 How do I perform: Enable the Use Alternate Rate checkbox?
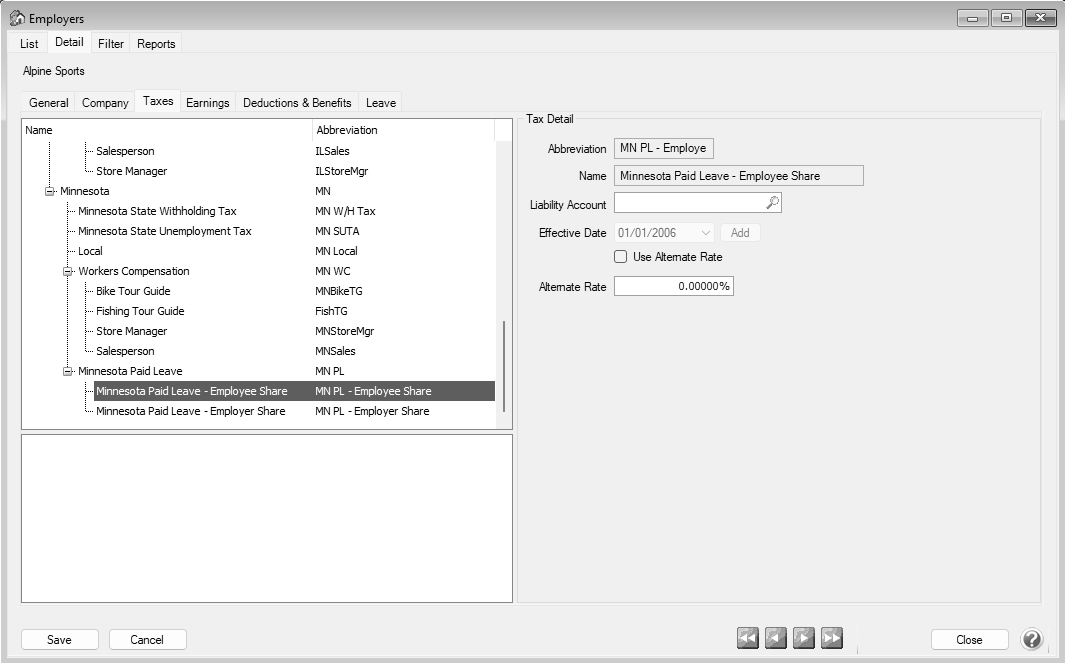621,257
